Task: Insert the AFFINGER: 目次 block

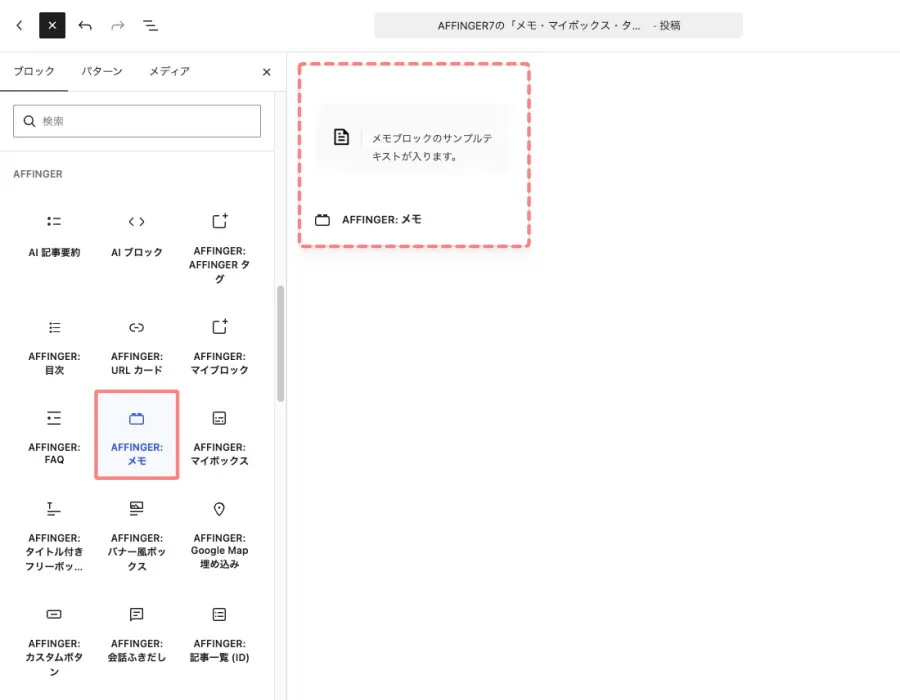Action: [x=54, y=347]
